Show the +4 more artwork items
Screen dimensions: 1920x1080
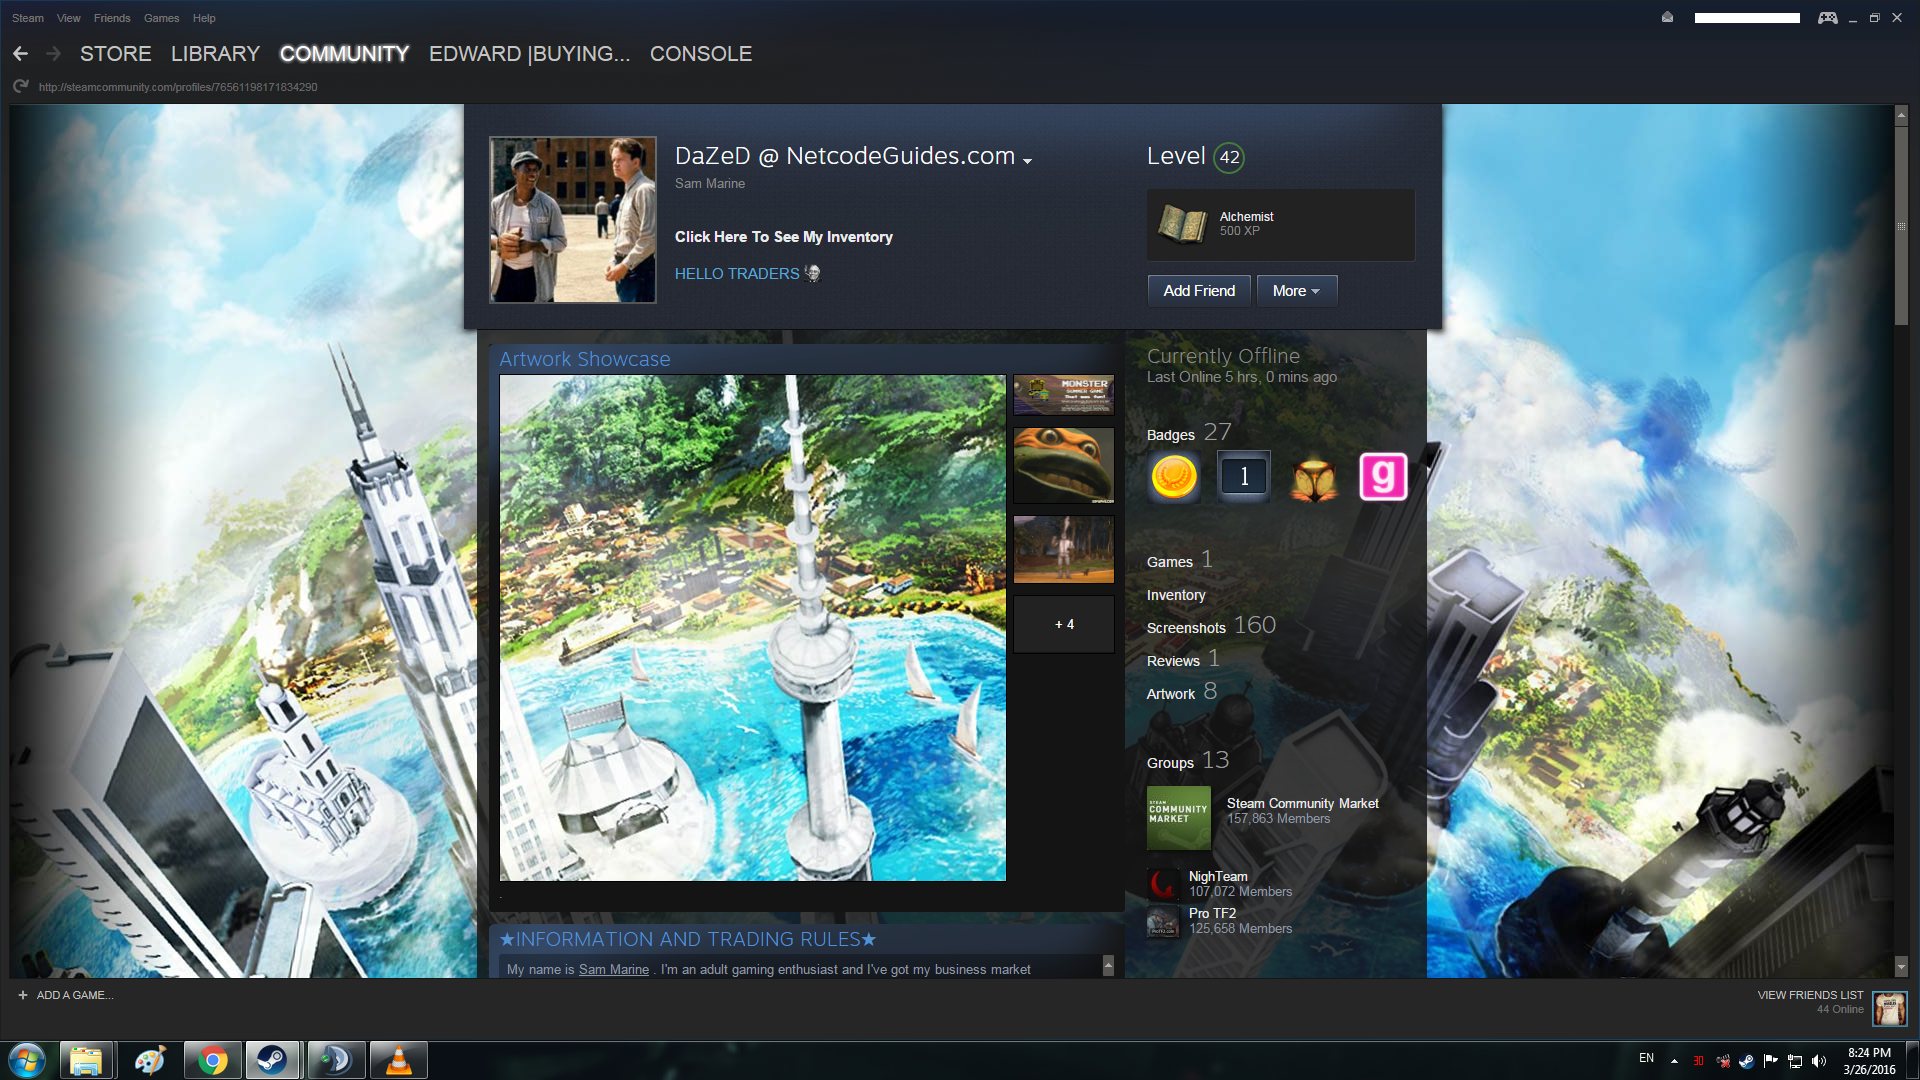point(1064,624)
